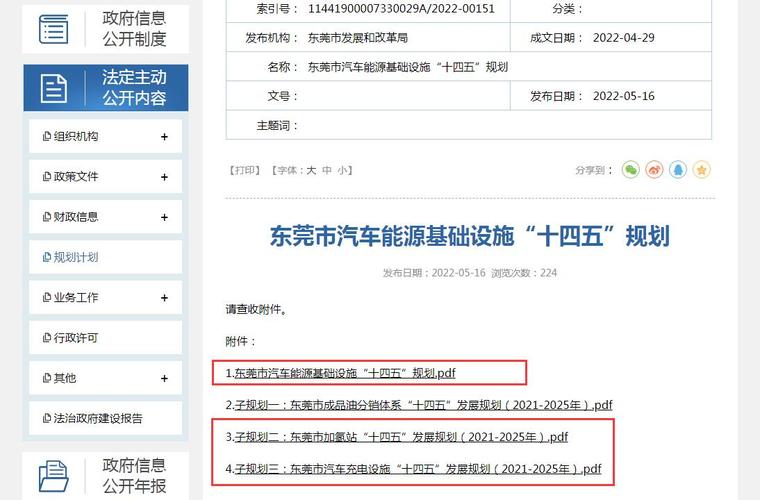Click the 分享到 label
The height and width of the screenshot is (500, 760).
pyautogui.click(x=594, y=171)
